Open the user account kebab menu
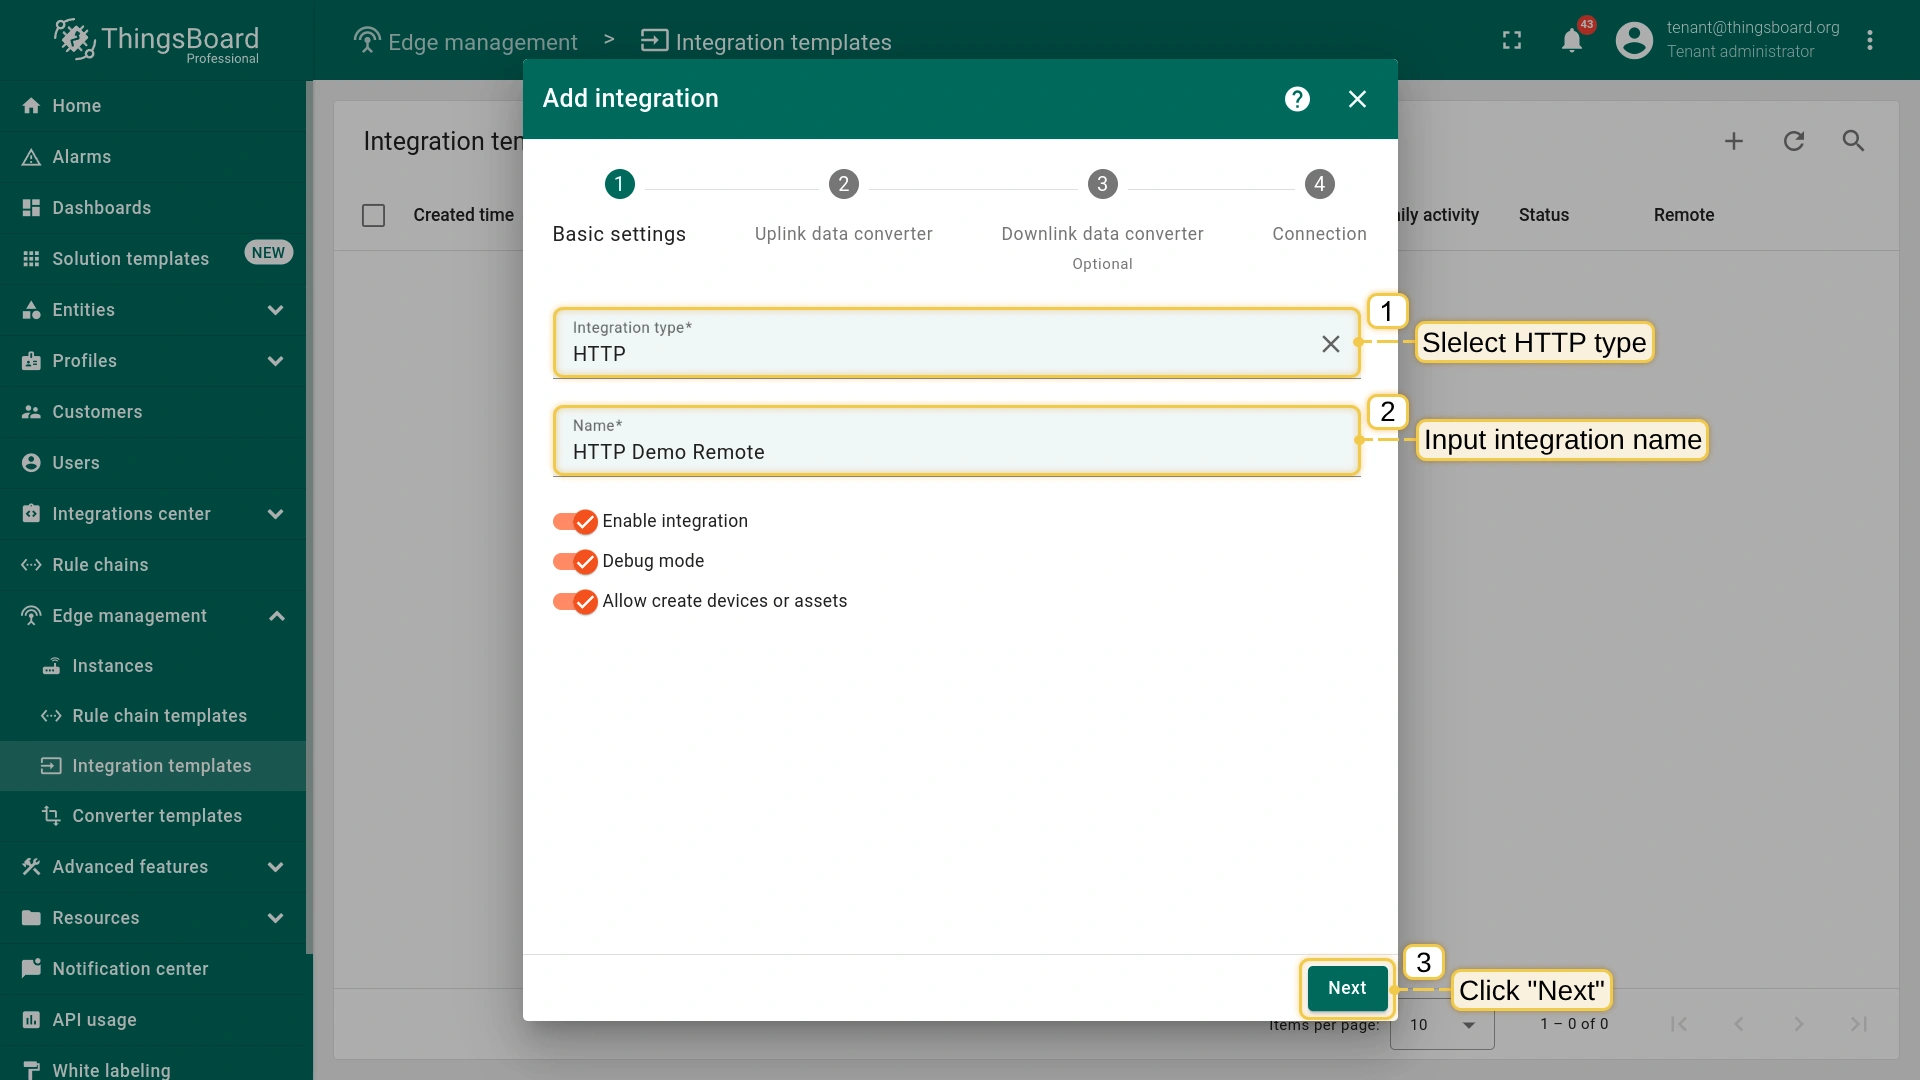This screenshot has width=1920, height=1080. [1869, 40]
